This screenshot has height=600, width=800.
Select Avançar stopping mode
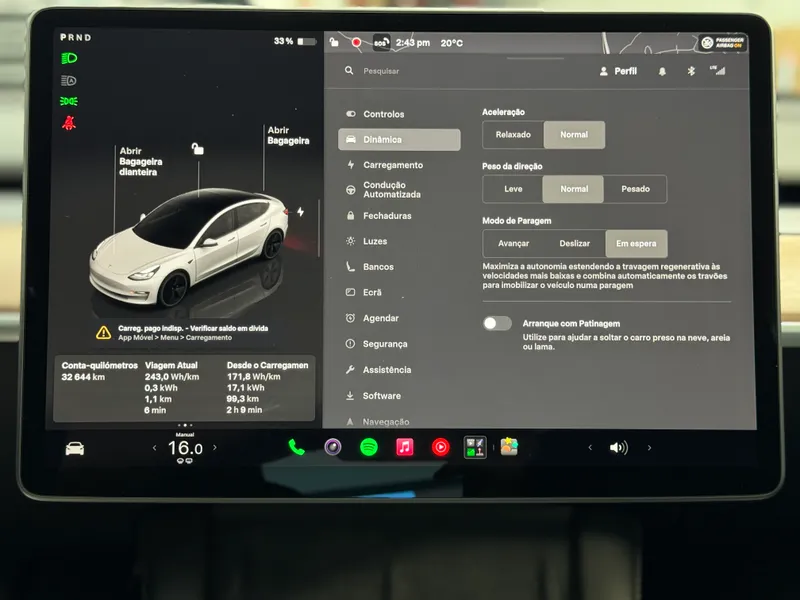[513, 244]
